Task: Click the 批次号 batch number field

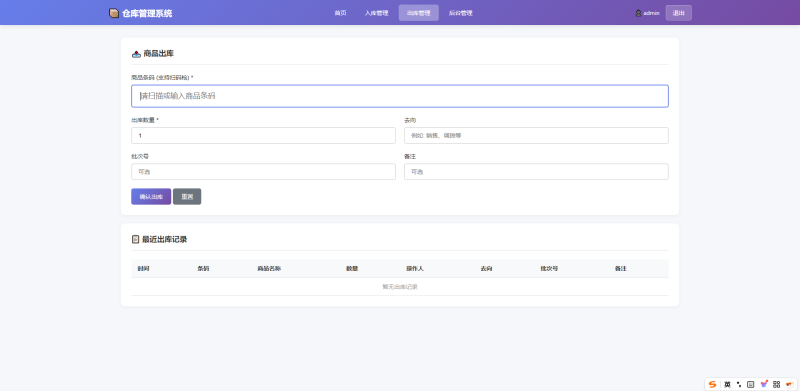Action: [263, 172]
